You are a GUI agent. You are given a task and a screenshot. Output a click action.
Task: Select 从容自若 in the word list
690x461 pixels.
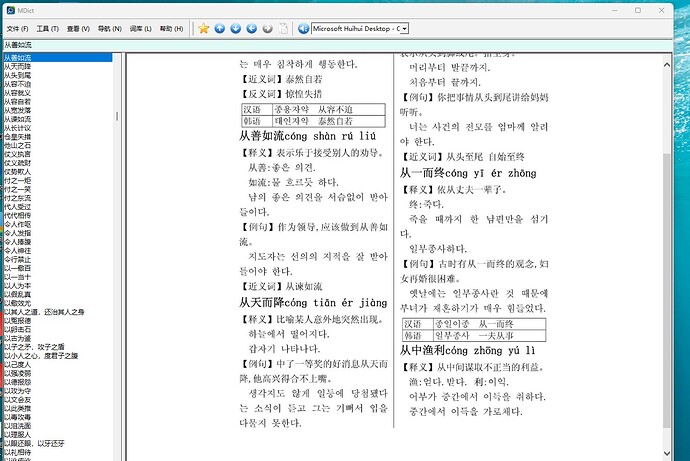(x=18, y=102)
